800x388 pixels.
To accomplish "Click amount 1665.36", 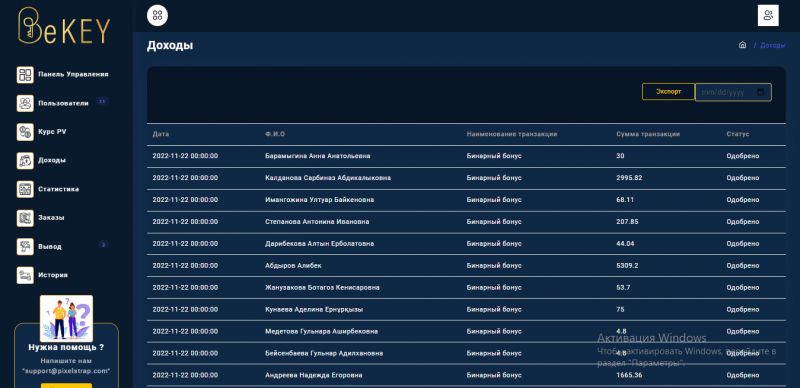I will pos(629,376).
